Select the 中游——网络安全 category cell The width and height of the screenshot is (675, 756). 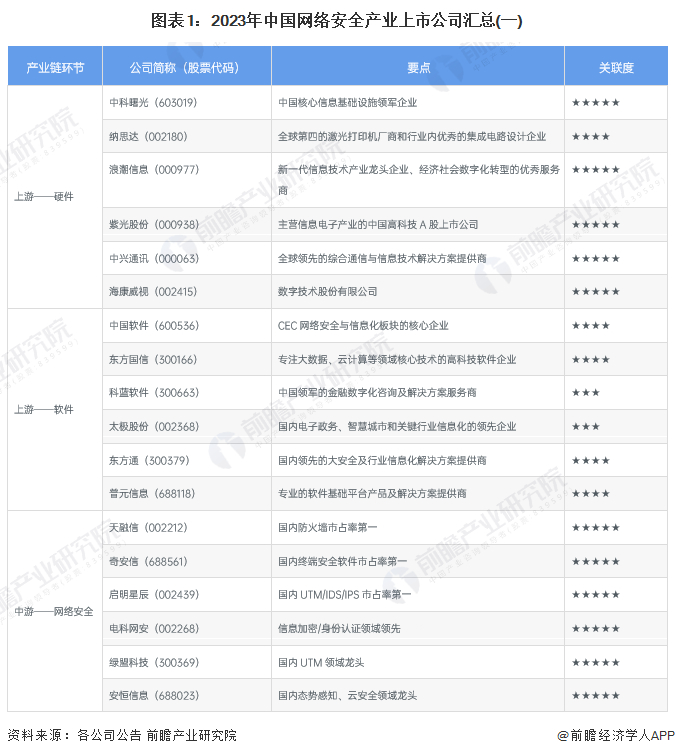click(55, 611)
